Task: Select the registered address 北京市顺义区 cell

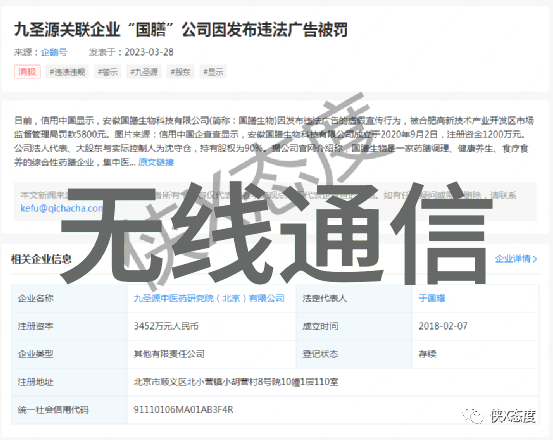Action: click(333, 382)
